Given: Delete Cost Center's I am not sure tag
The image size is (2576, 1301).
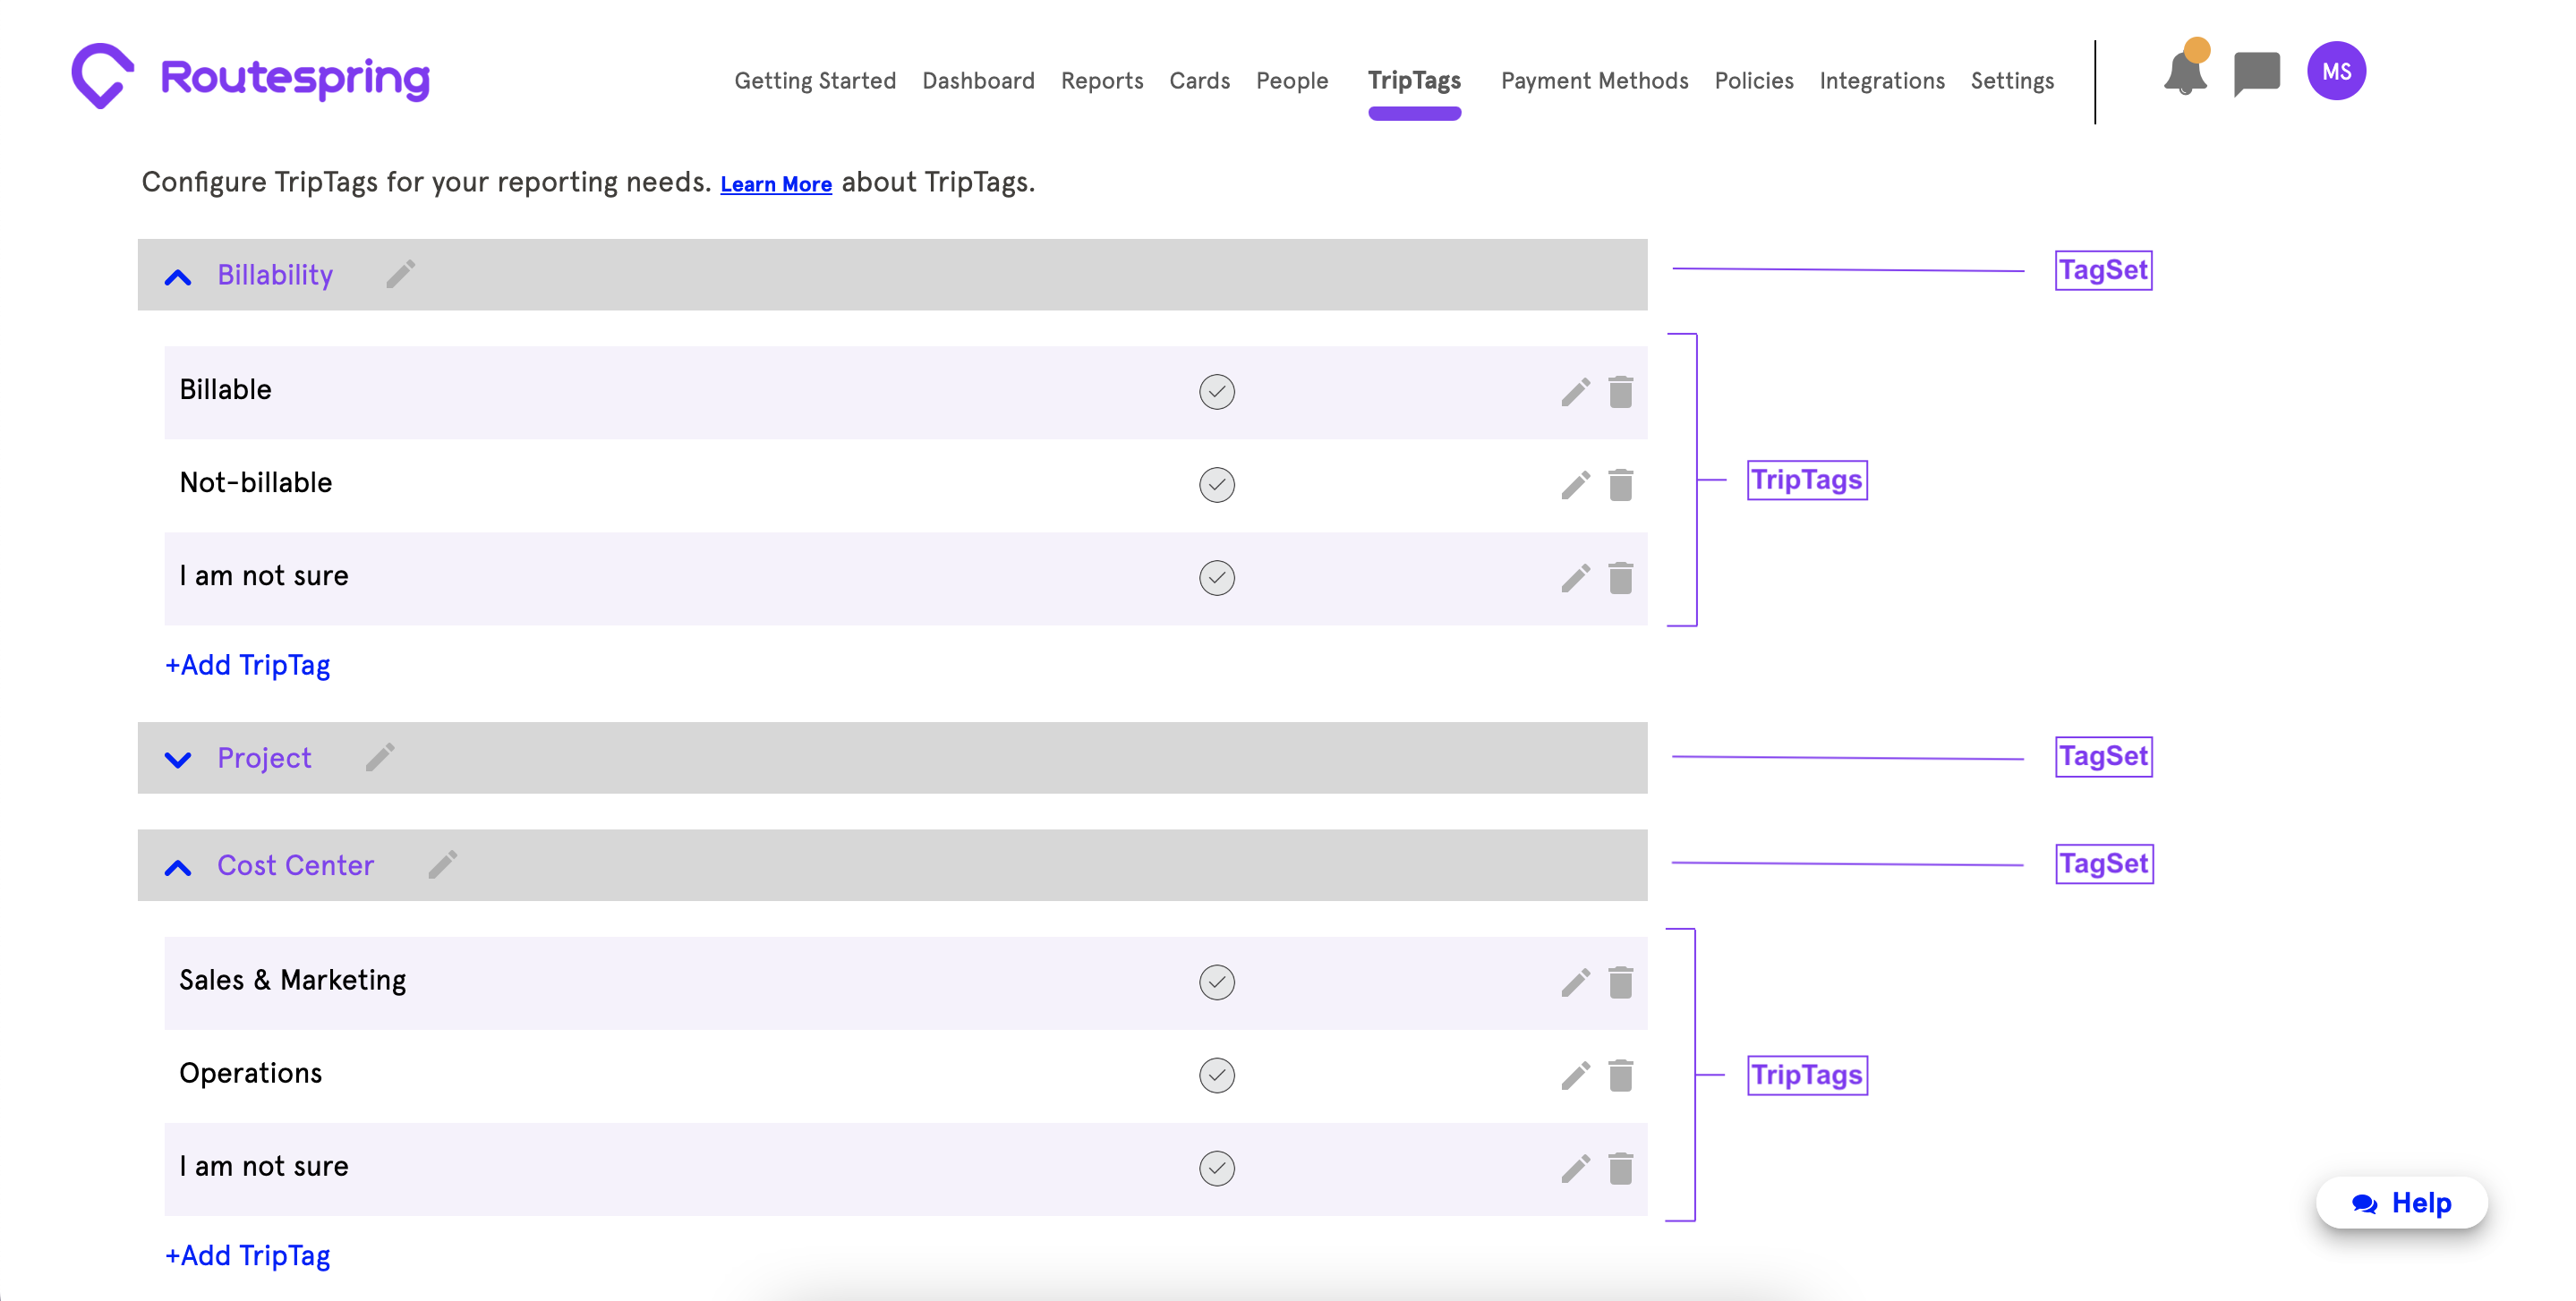Looking at the screenshot, I should coord(1620,1168).
